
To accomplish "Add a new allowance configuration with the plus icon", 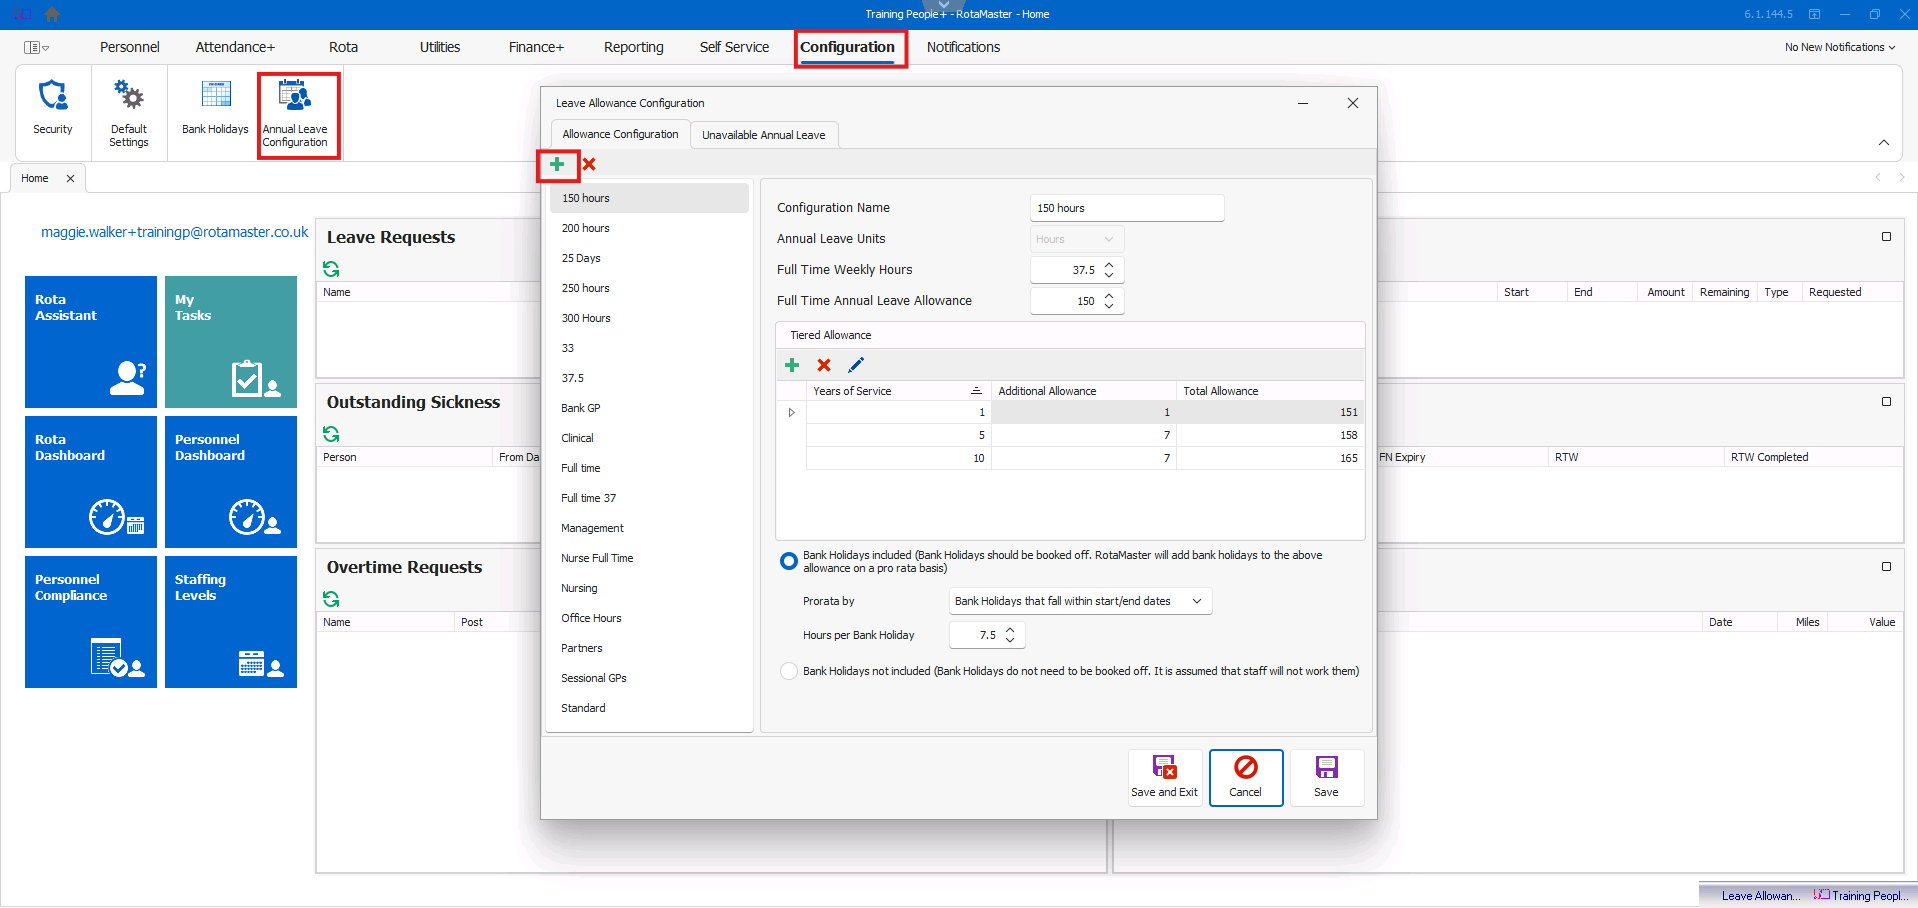I will [557, 164].
